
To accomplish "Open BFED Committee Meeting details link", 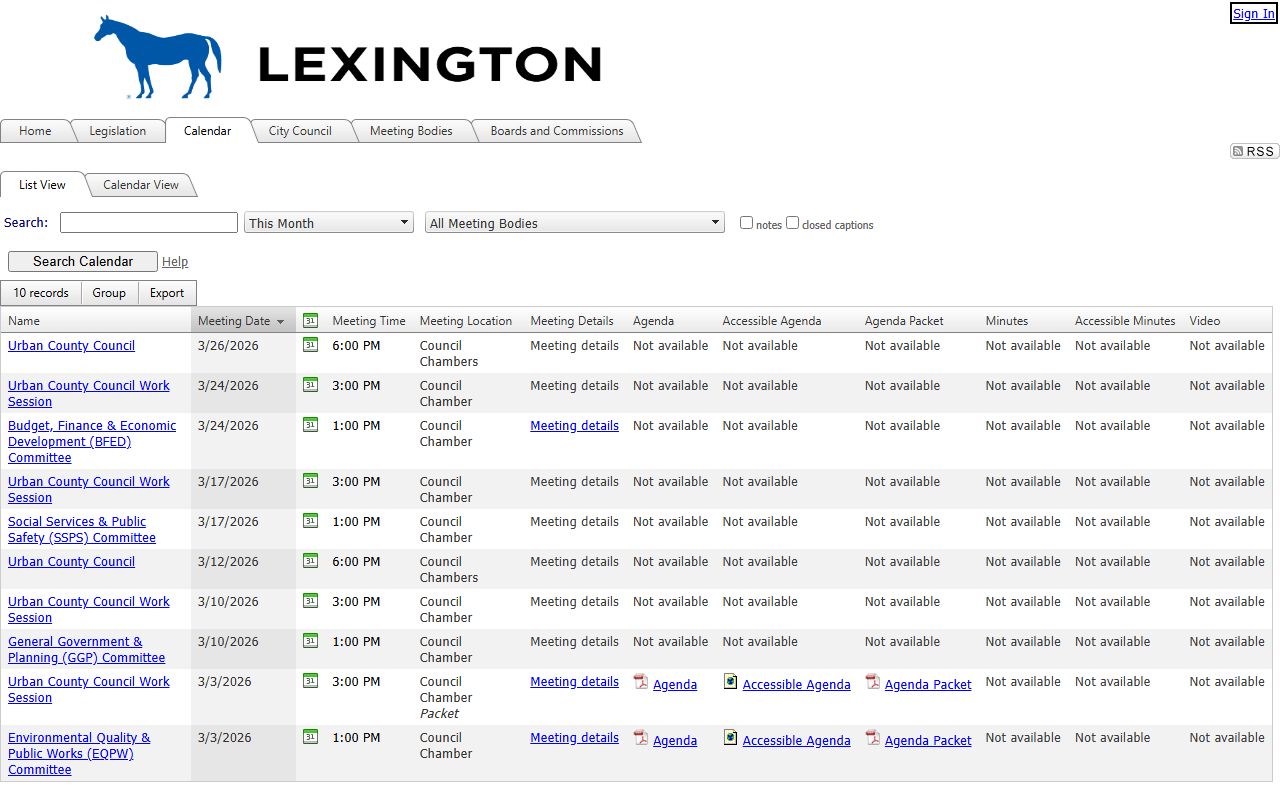I will coord(574,426).
